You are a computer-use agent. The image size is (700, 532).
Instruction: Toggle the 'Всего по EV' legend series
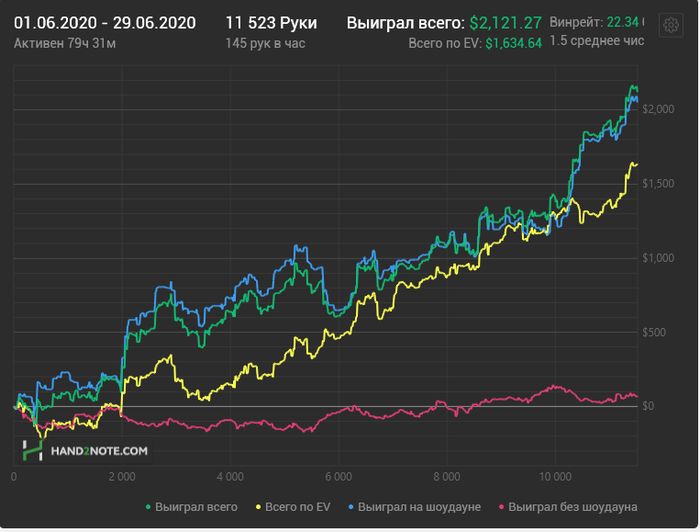(293, 507)
